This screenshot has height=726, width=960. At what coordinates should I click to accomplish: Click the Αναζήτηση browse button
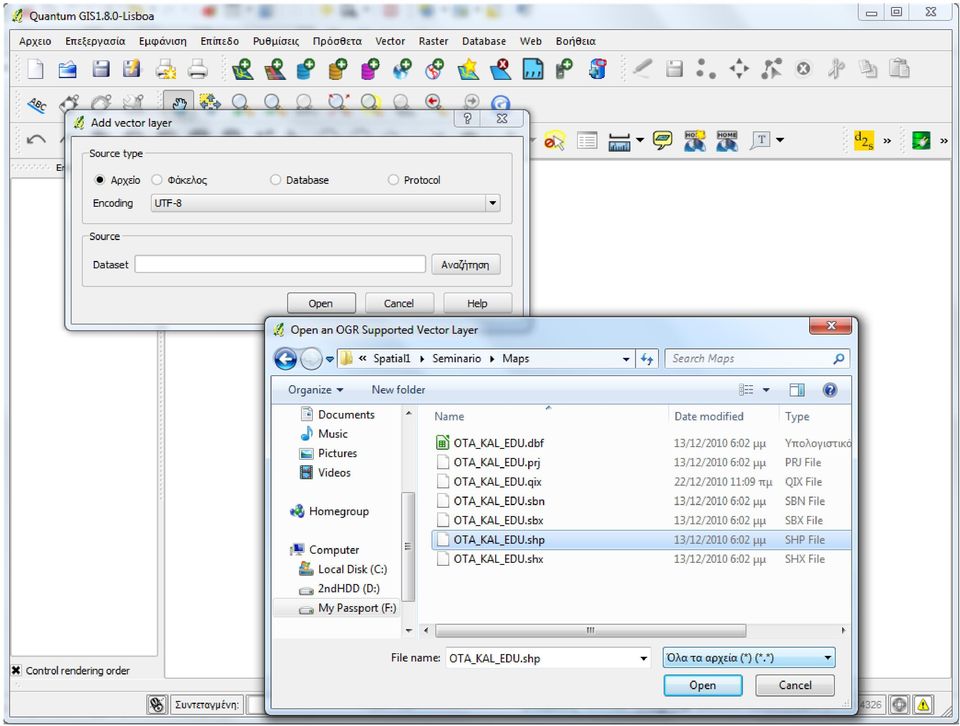point(465,264)
